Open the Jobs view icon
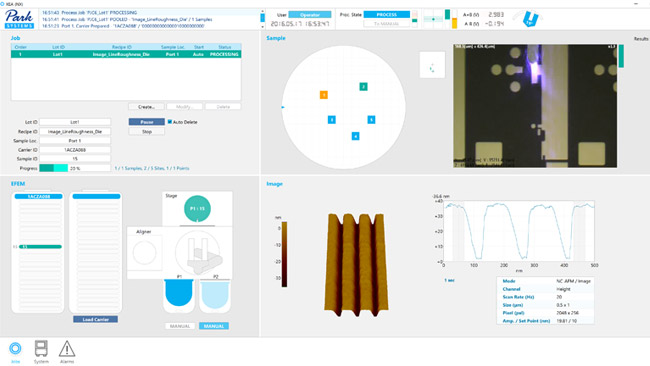 click(15, 349)
